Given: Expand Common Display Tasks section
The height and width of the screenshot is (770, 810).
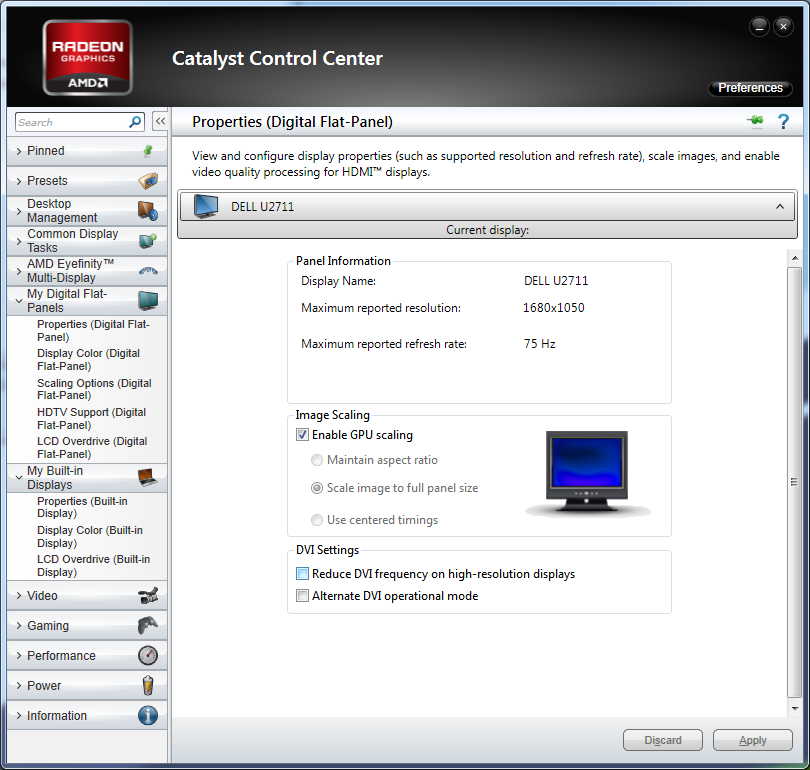Looking at the screenshot, I should coord(87,241).
